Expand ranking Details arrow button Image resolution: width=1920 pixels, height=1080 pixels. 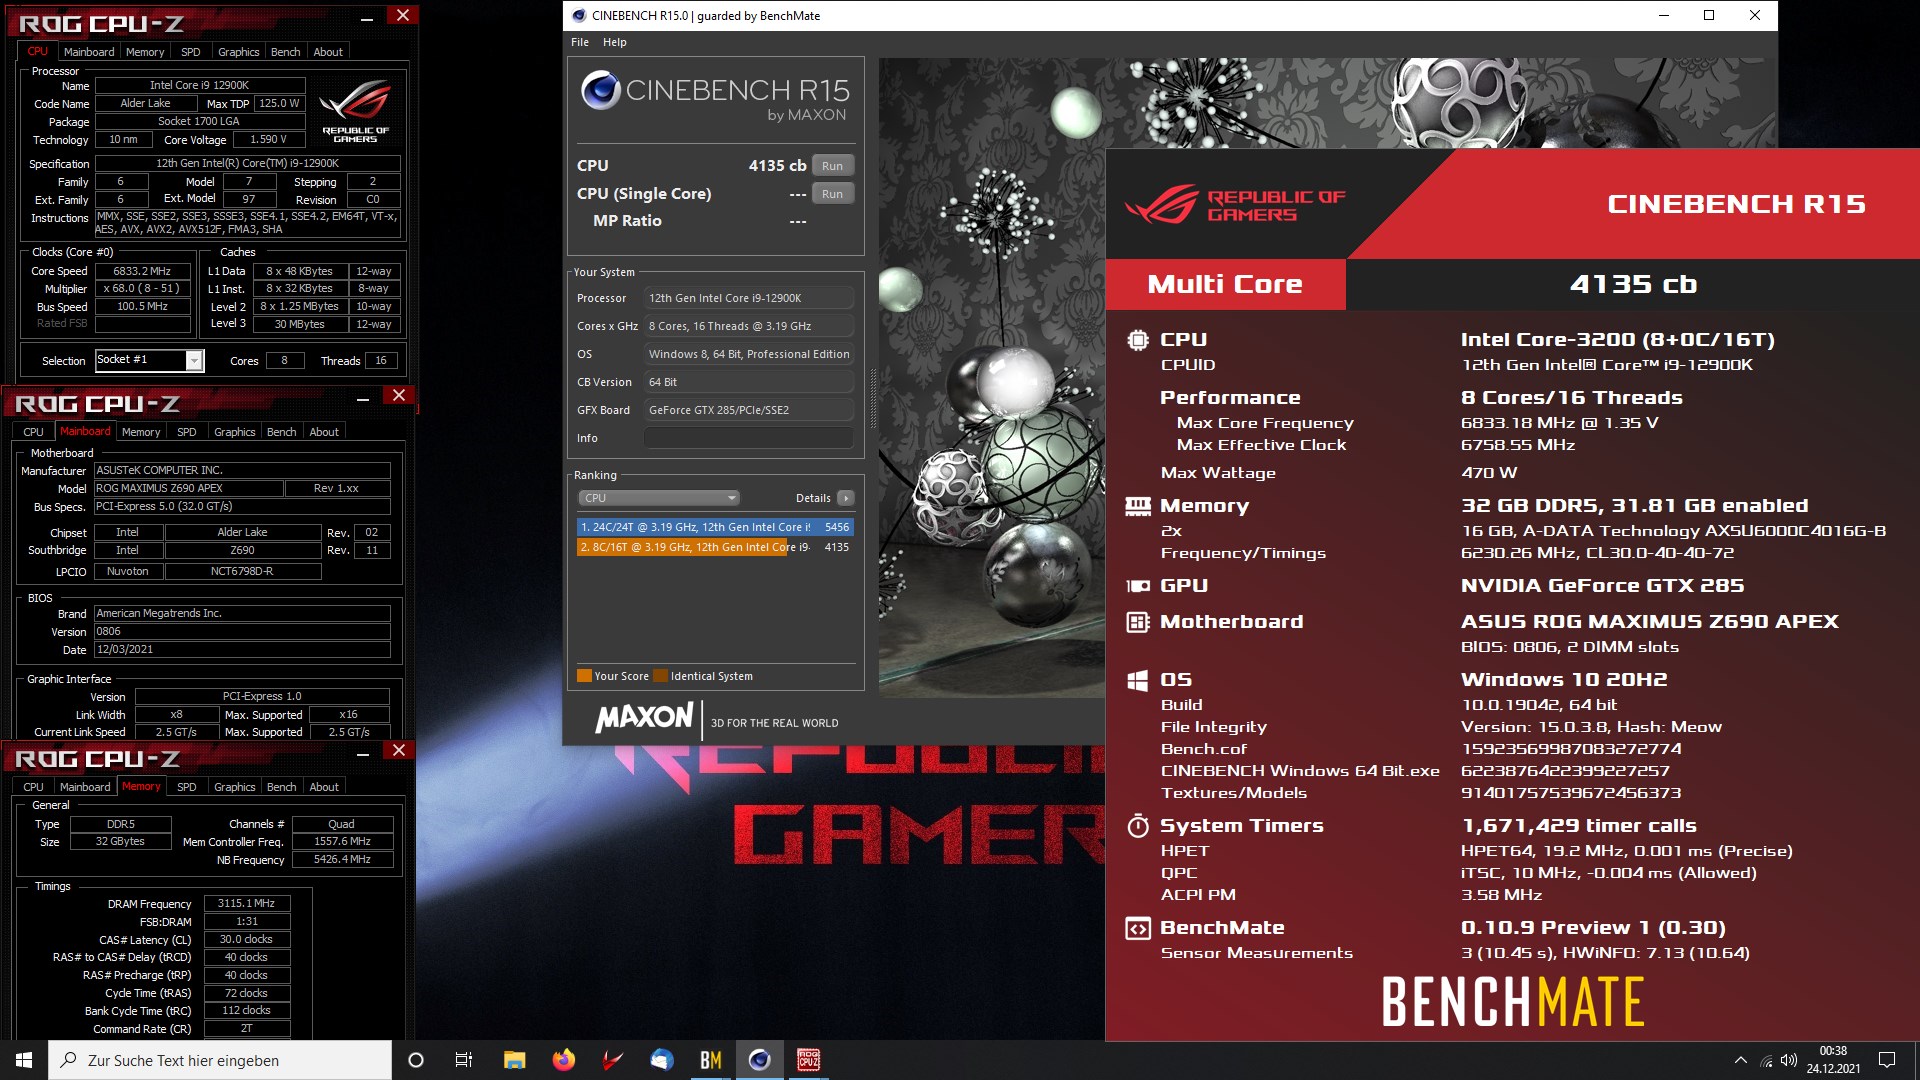tap(846, 498)
